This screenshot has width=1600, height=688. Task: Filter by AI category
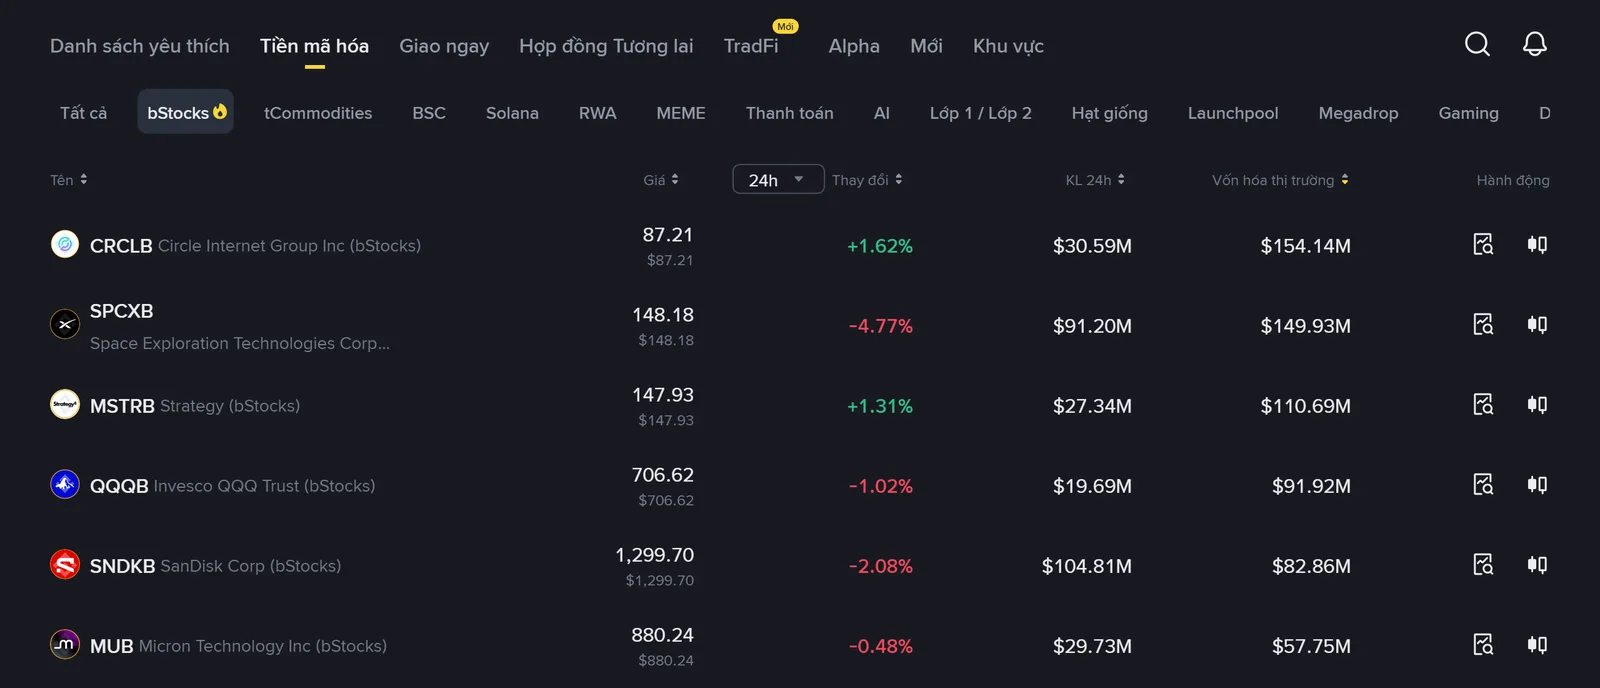point(881,113)
